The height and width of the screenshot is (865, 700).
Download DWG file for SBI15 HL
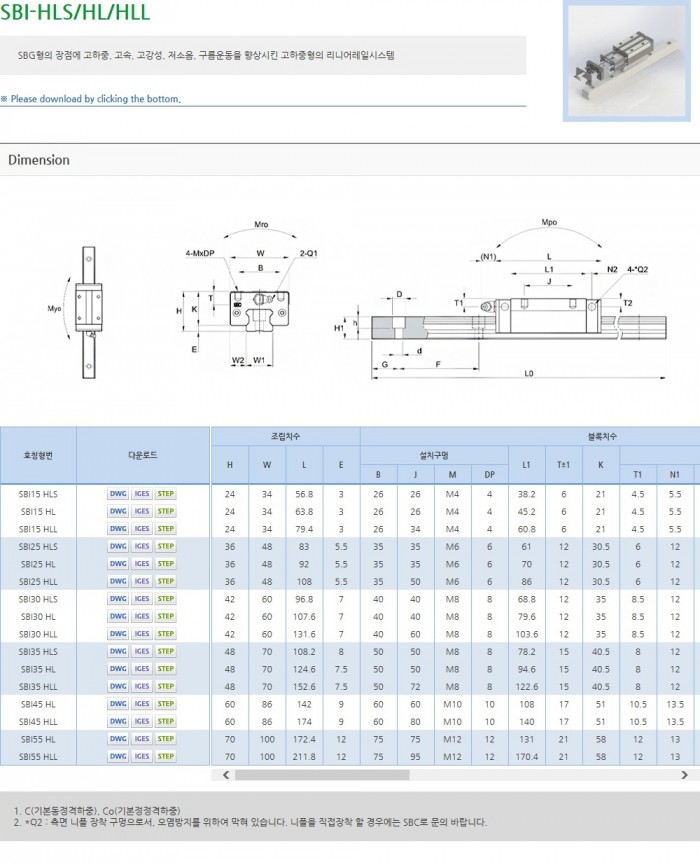[118, 511]
